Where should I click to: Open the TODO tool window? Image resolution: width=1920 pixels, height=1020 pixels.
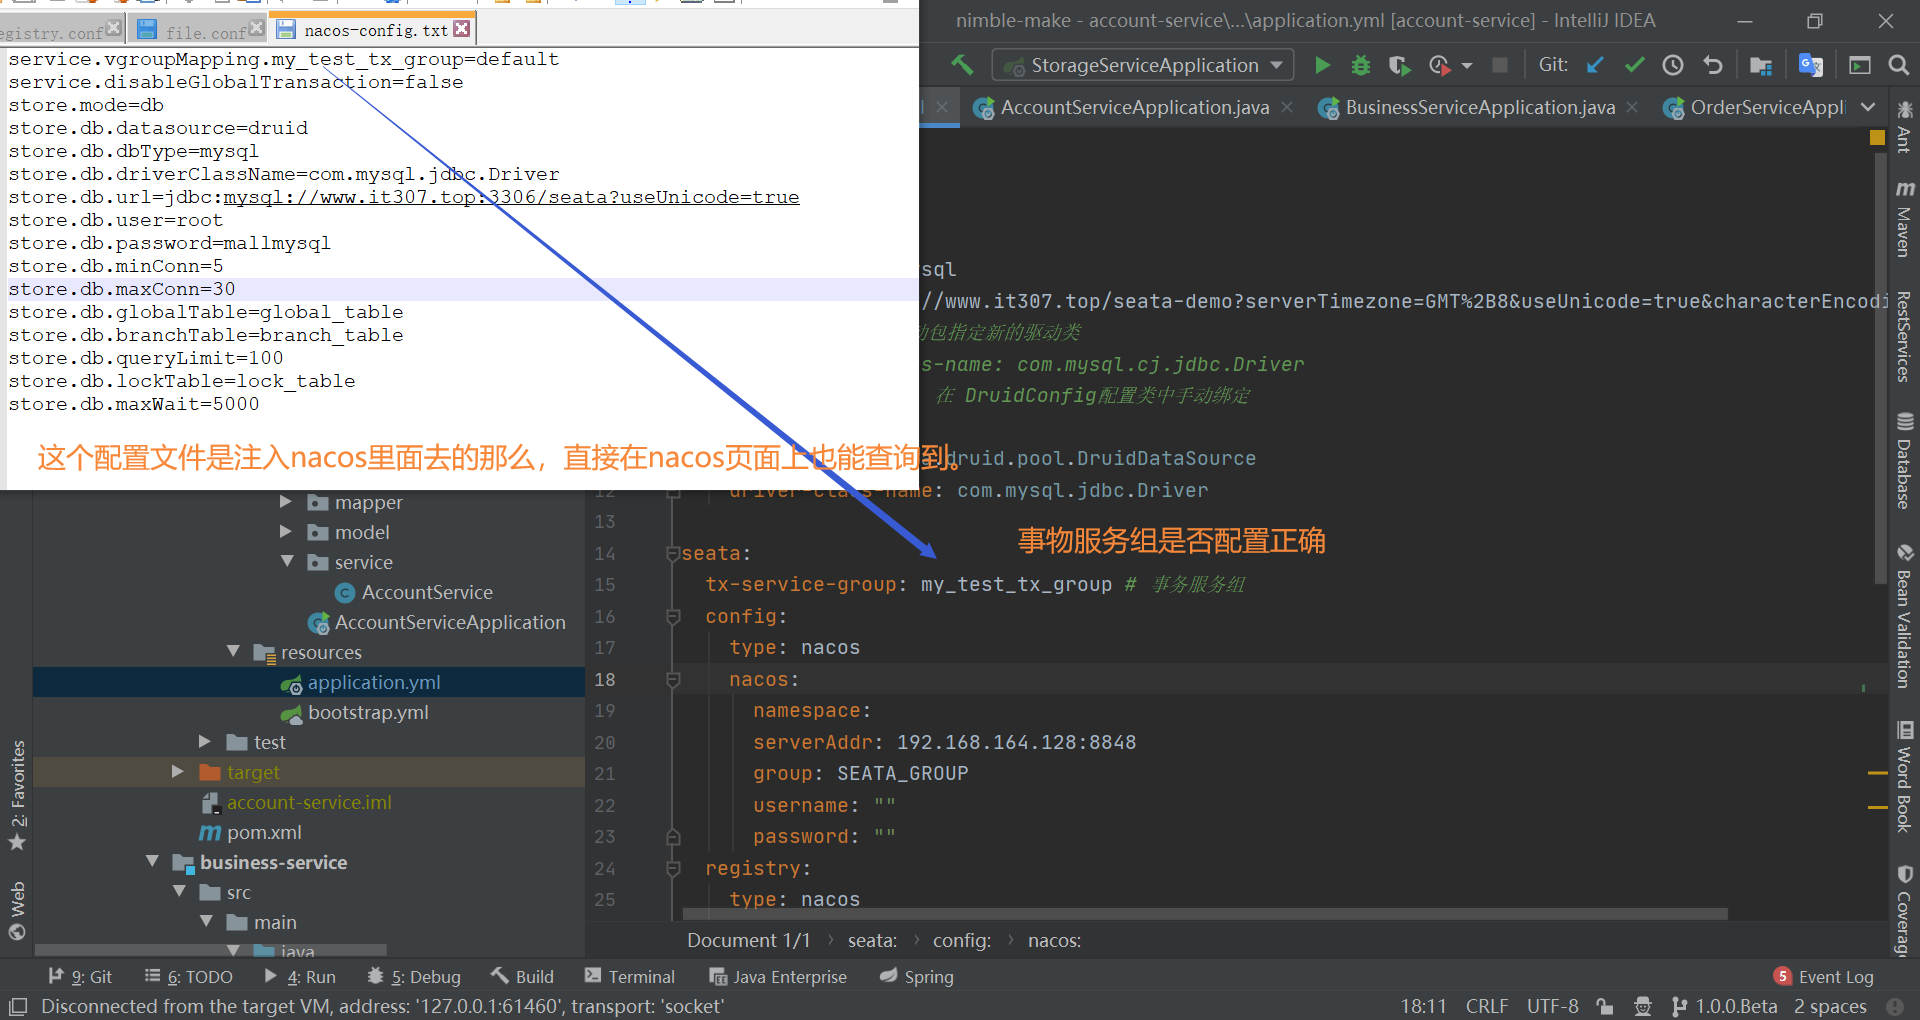pos(196,976)
